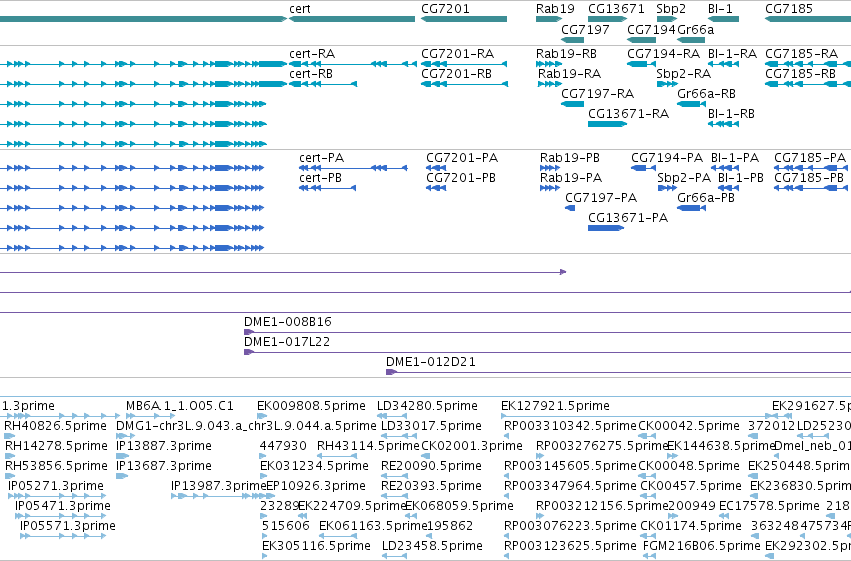
Task: Select the CG13671-PA protein label
Action: click(628, 218)
